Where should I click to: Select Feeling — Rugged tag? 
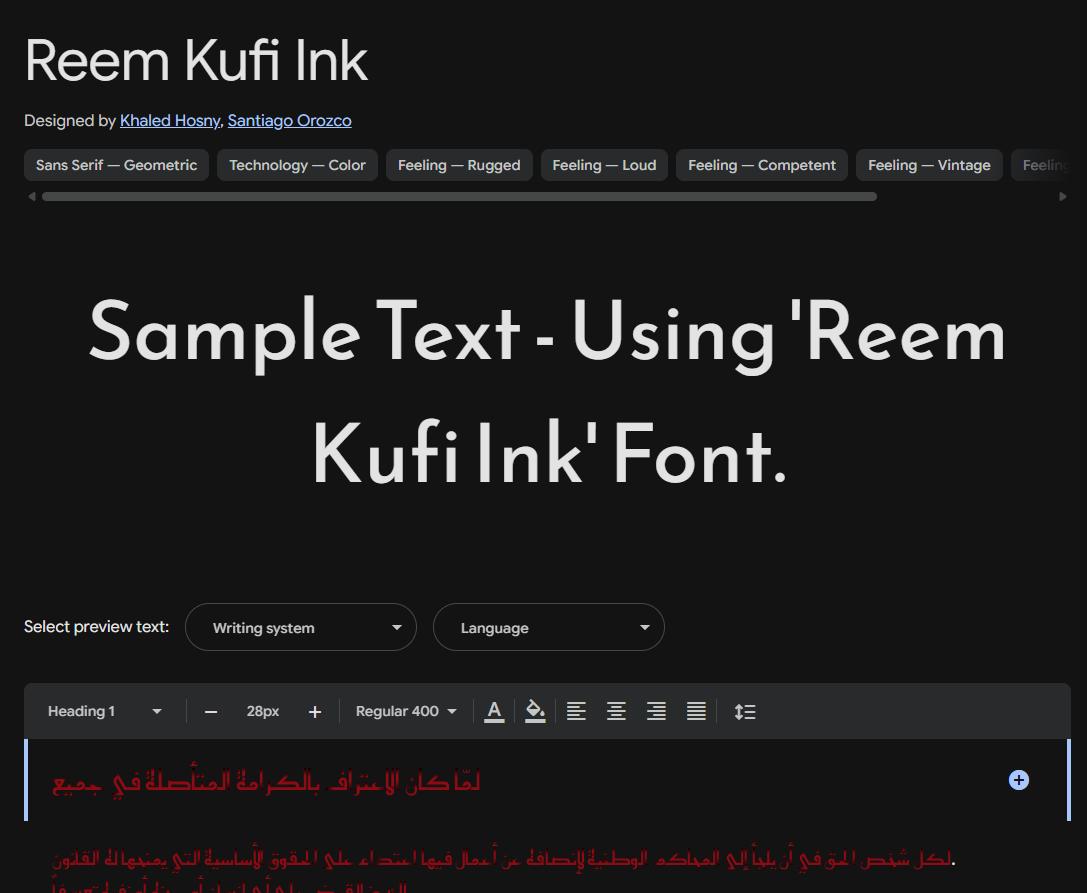[x=459, y=165]
